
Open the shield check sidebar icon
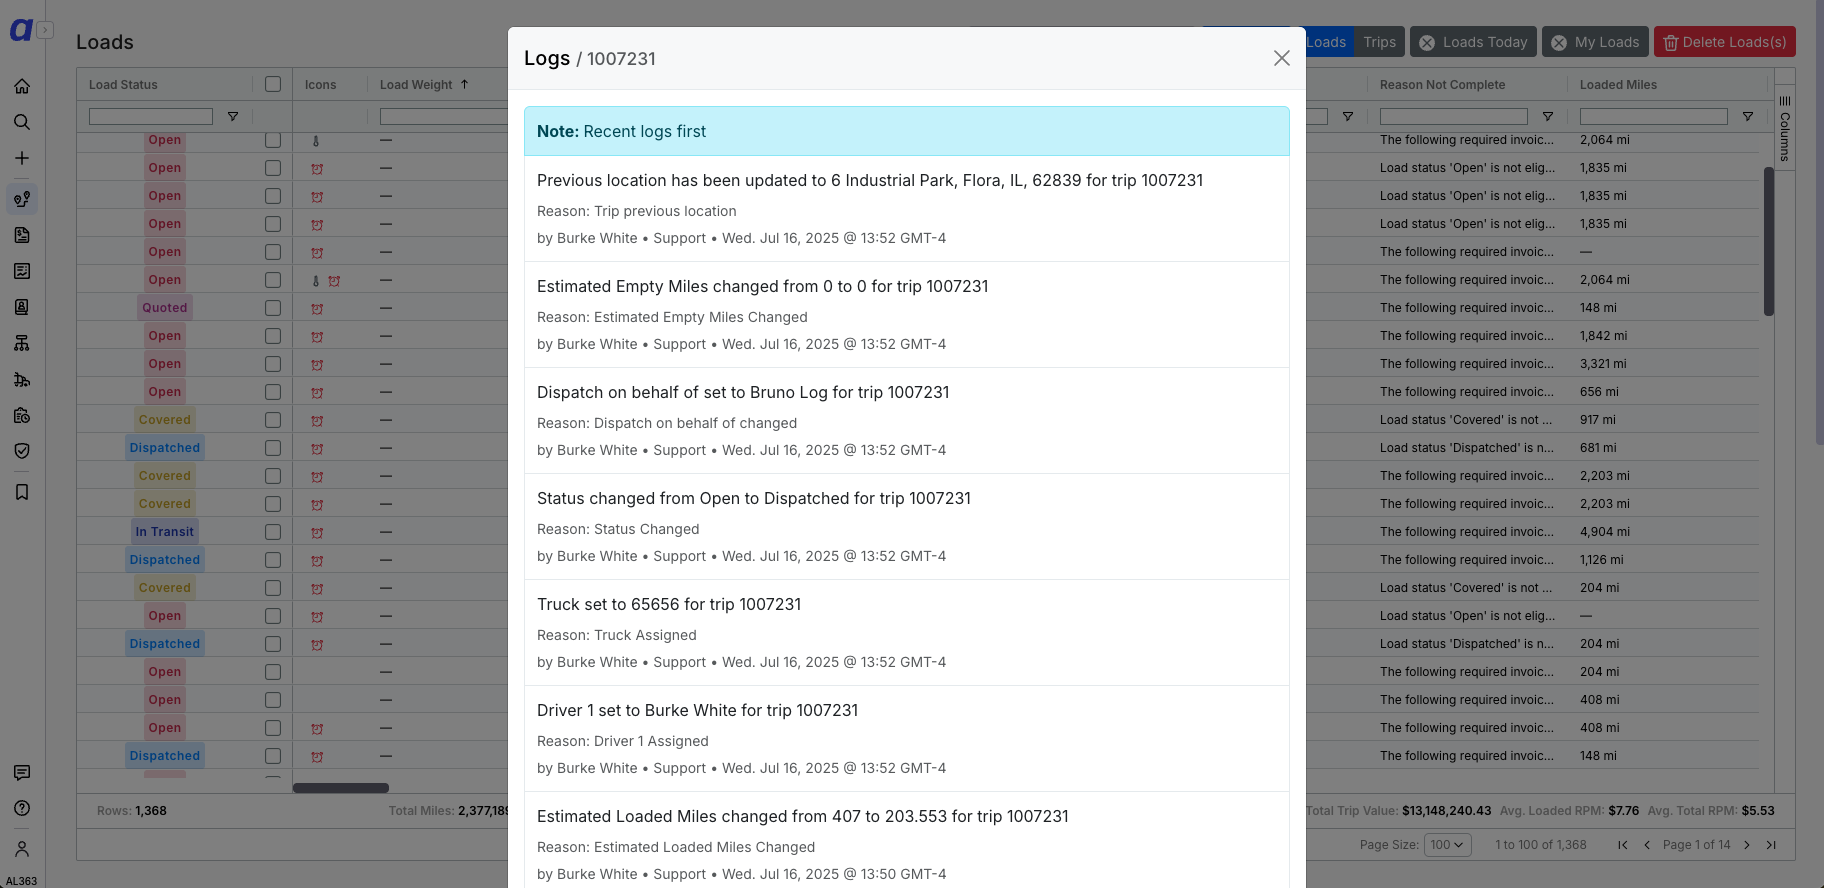[x=22, y=451]
